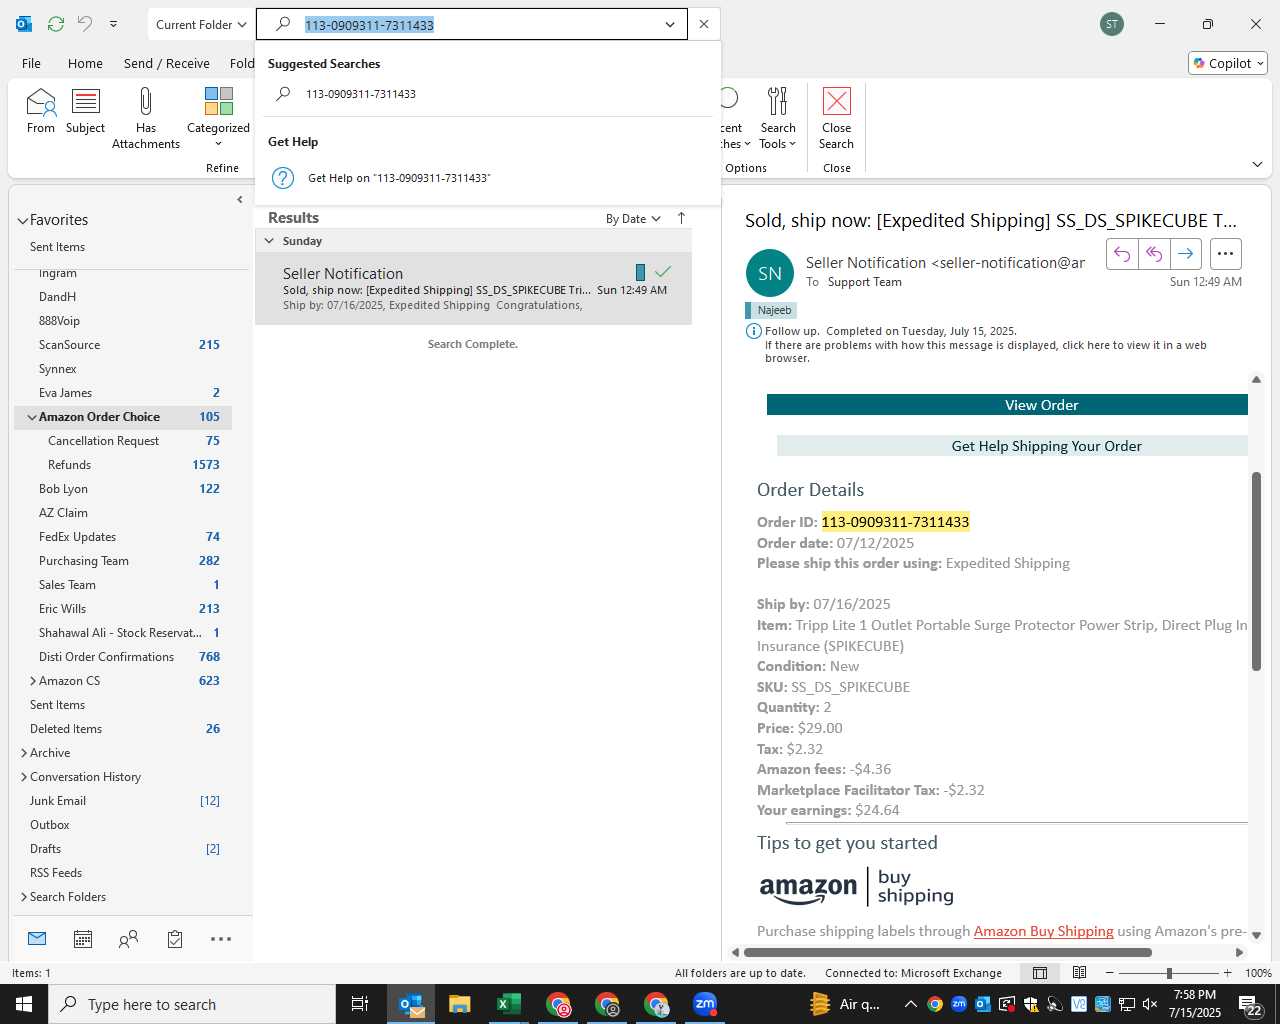Viewport: 1280px width, 1024px height.
Task: Reverse sort order with the arrow
Action: [682, 218]
